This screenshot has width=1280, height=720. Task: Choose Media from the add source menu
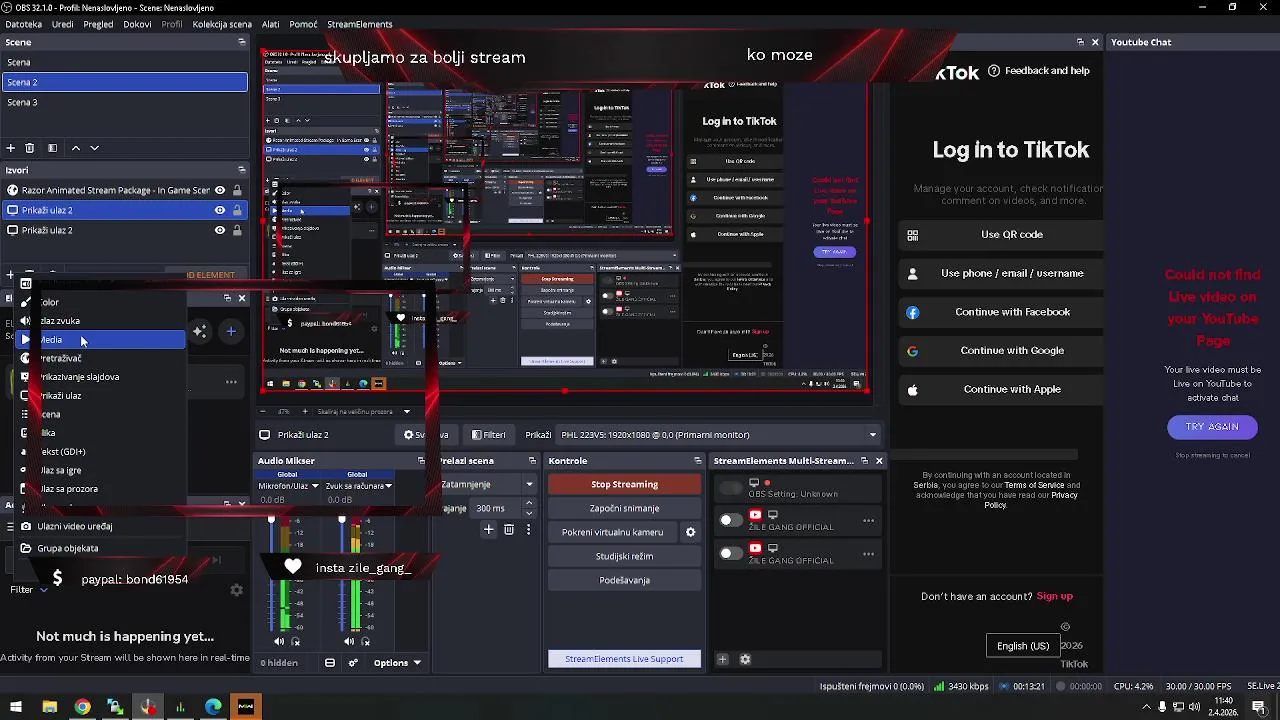pos(100,340)
